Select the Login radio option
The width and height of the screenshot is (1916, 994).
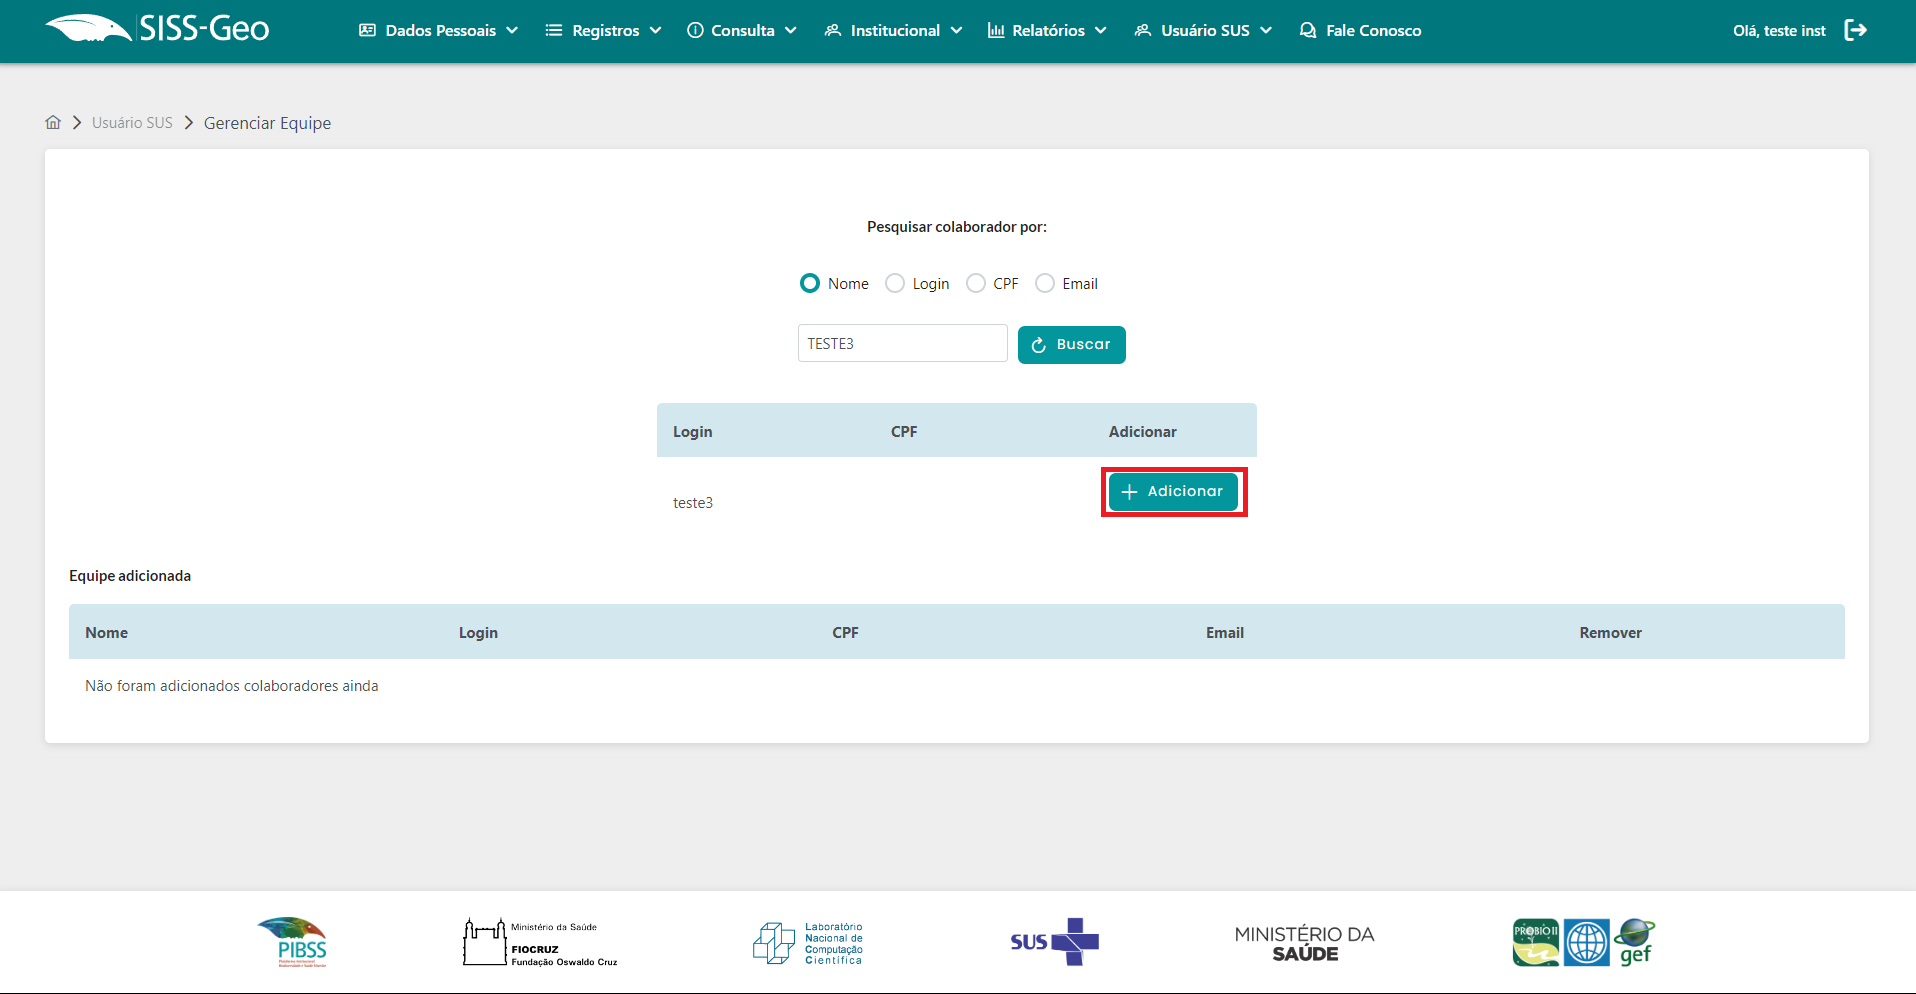click(896, 284)
